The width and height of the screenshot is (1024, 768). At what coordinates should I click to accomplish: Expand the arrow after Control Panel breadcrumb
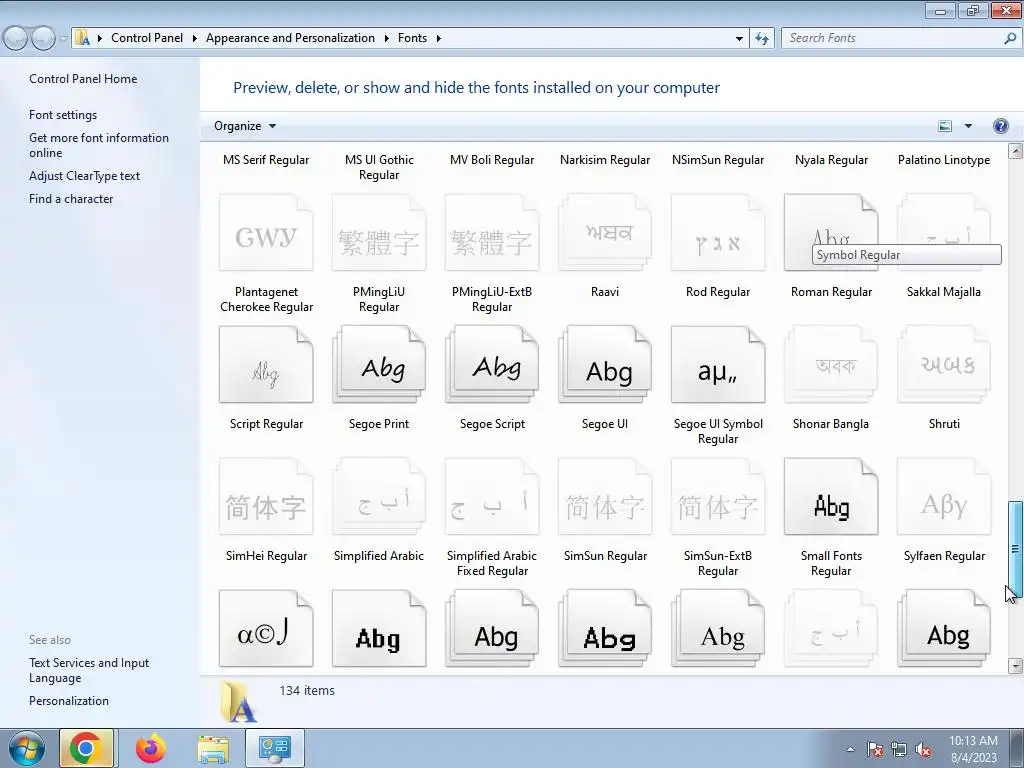(x=195, y=38)
